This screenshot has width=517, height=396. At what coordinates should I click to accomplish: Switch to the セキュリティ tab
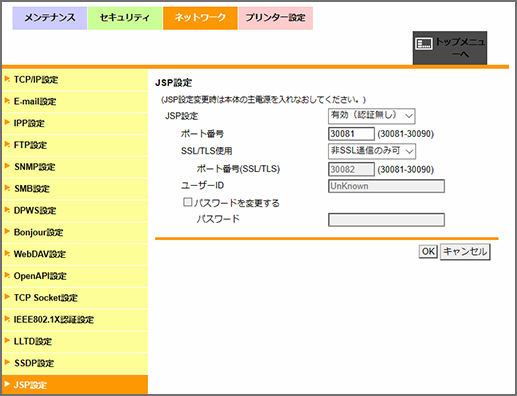pos(125,18)
